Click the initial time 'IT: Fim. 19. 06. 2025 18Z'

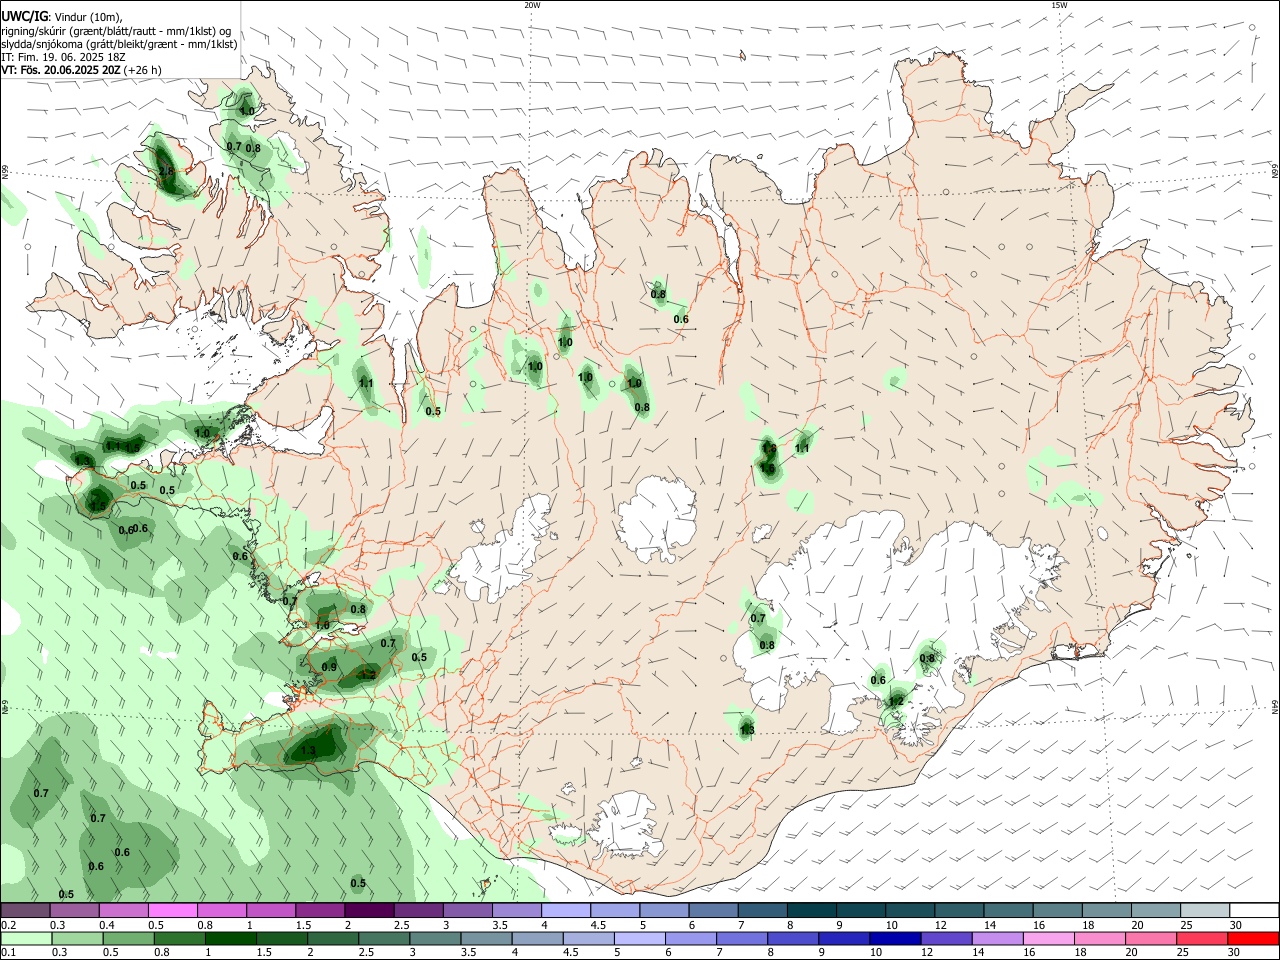(62, 57)
